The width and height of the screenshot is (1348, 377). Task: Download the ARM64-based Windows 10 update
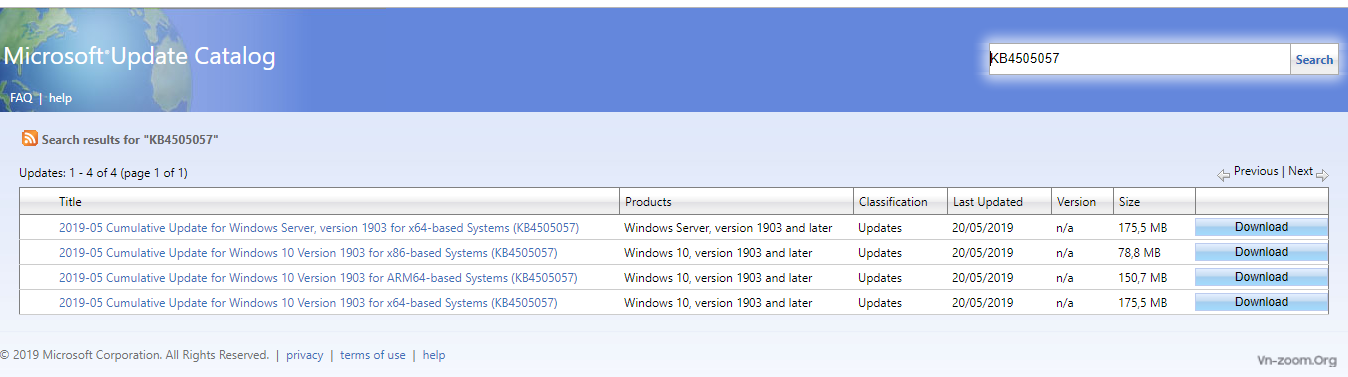(1261, 277)
